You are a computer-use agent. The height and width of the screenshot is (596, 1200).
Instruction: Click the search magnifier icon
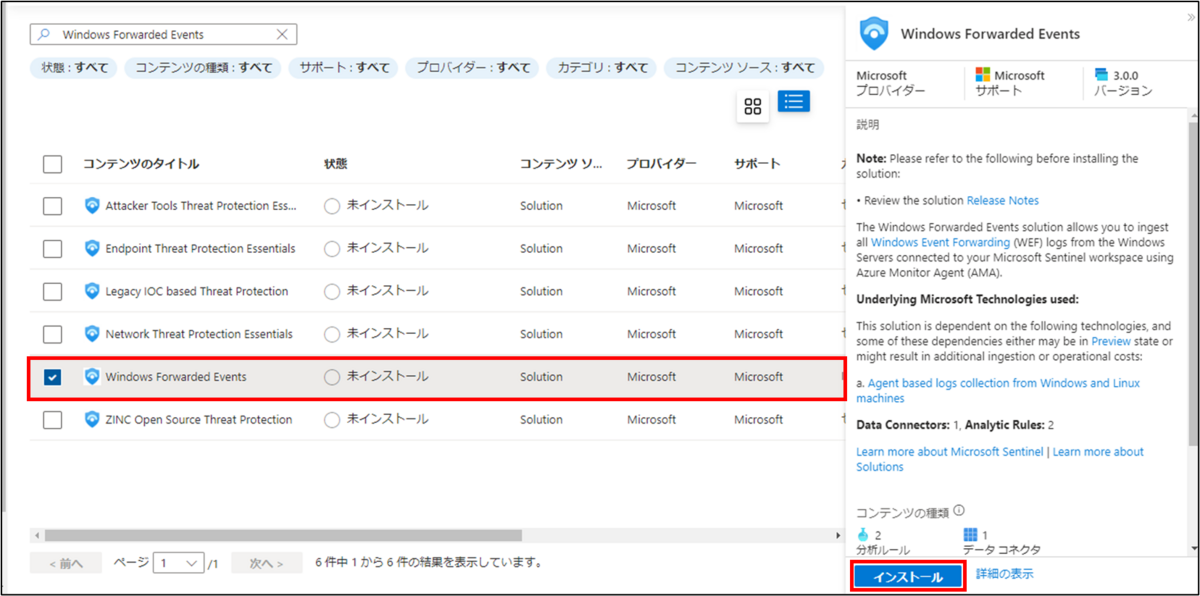[43, 34]
